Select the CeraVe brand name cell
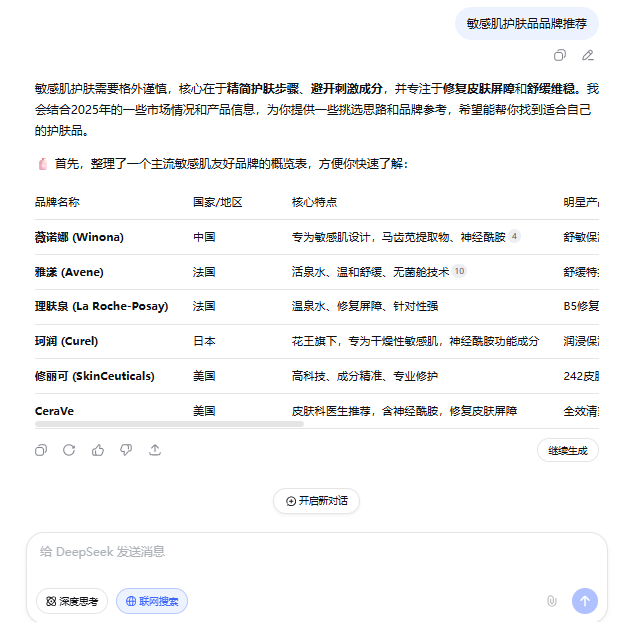The image size is (622, 622). [x=54, y=411]
